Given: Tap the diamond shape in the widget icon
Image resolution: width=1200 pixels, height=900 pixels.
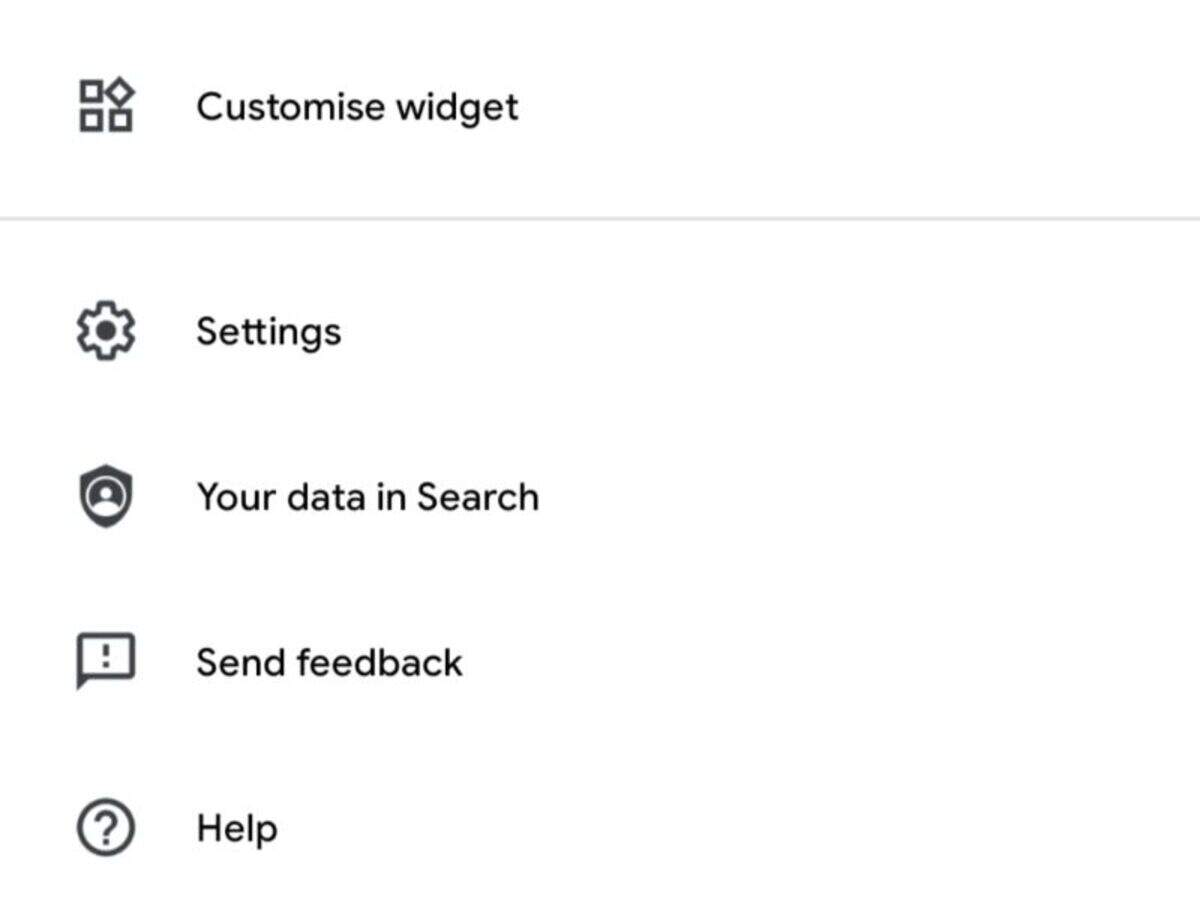Looking at the screenshot, I should [x=120, y=92].
